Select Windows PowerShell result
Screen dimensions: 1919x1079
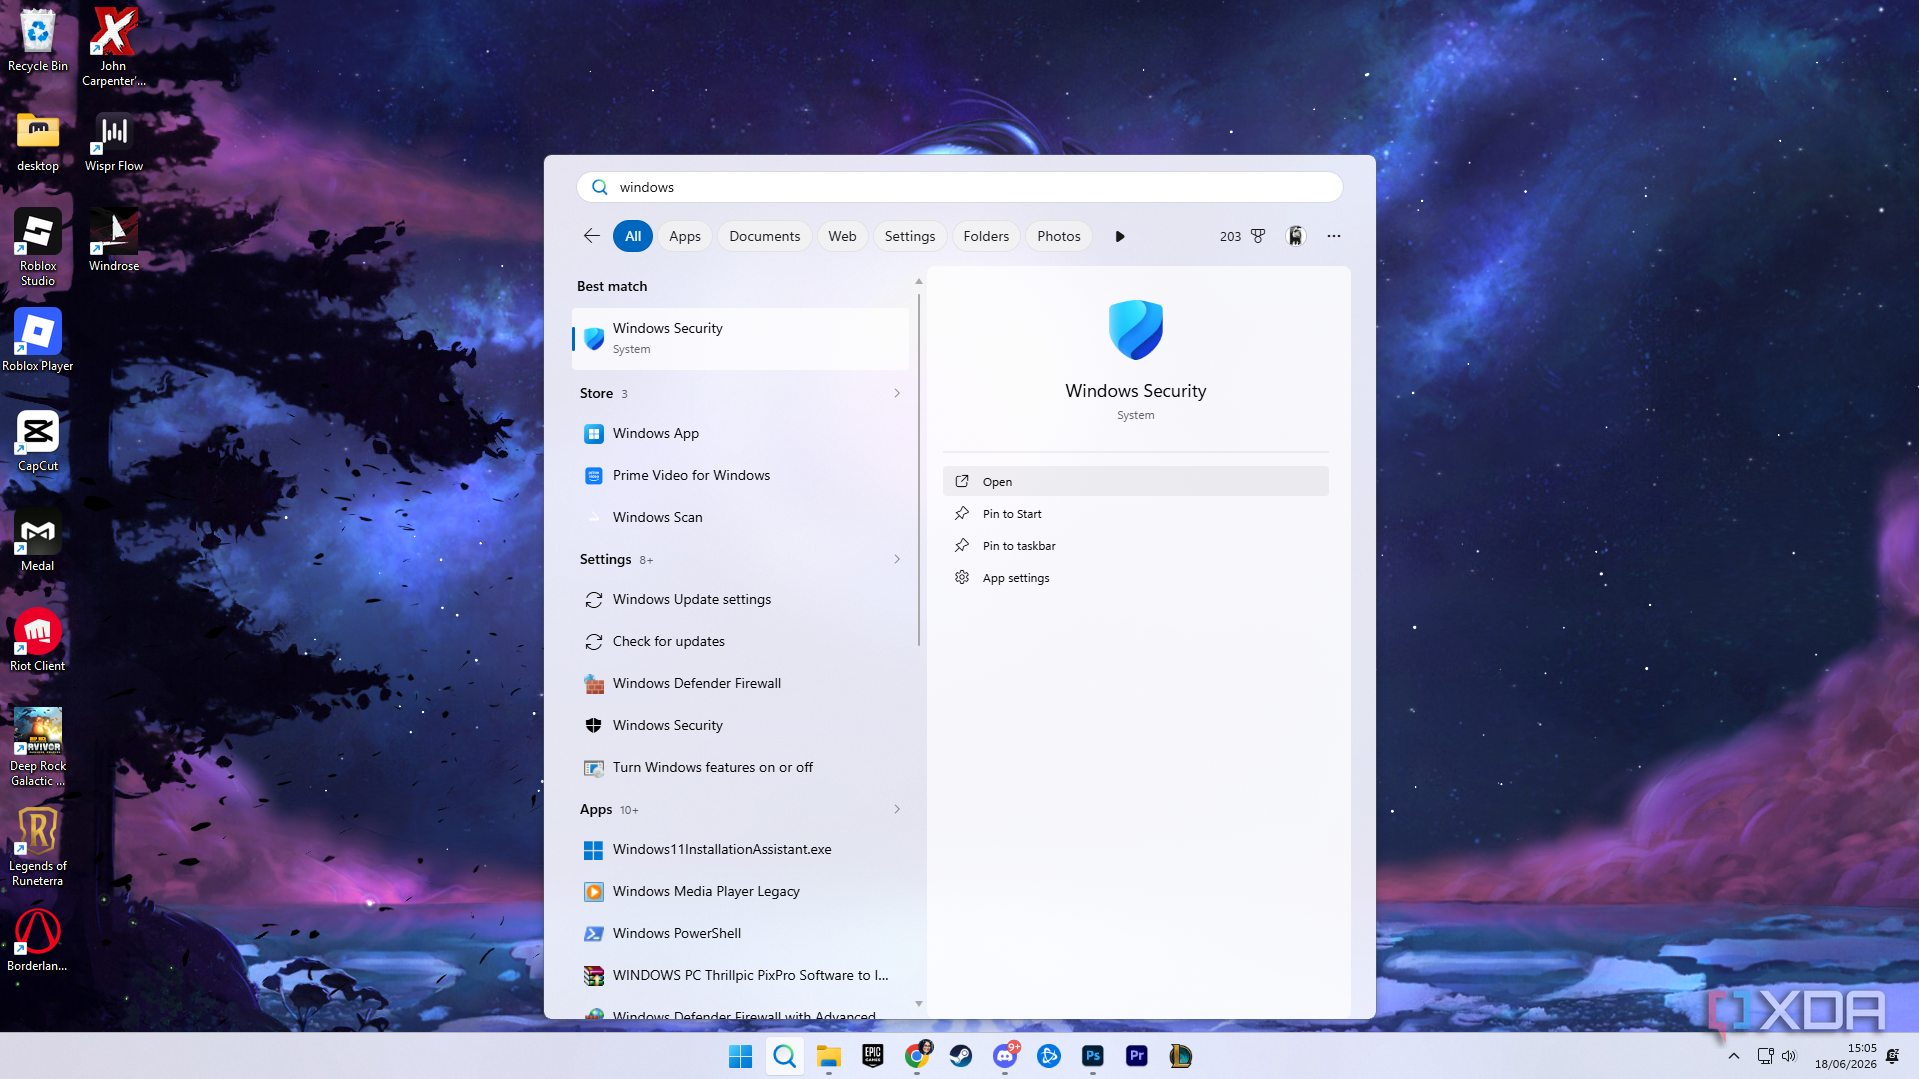tap(740, 933)
